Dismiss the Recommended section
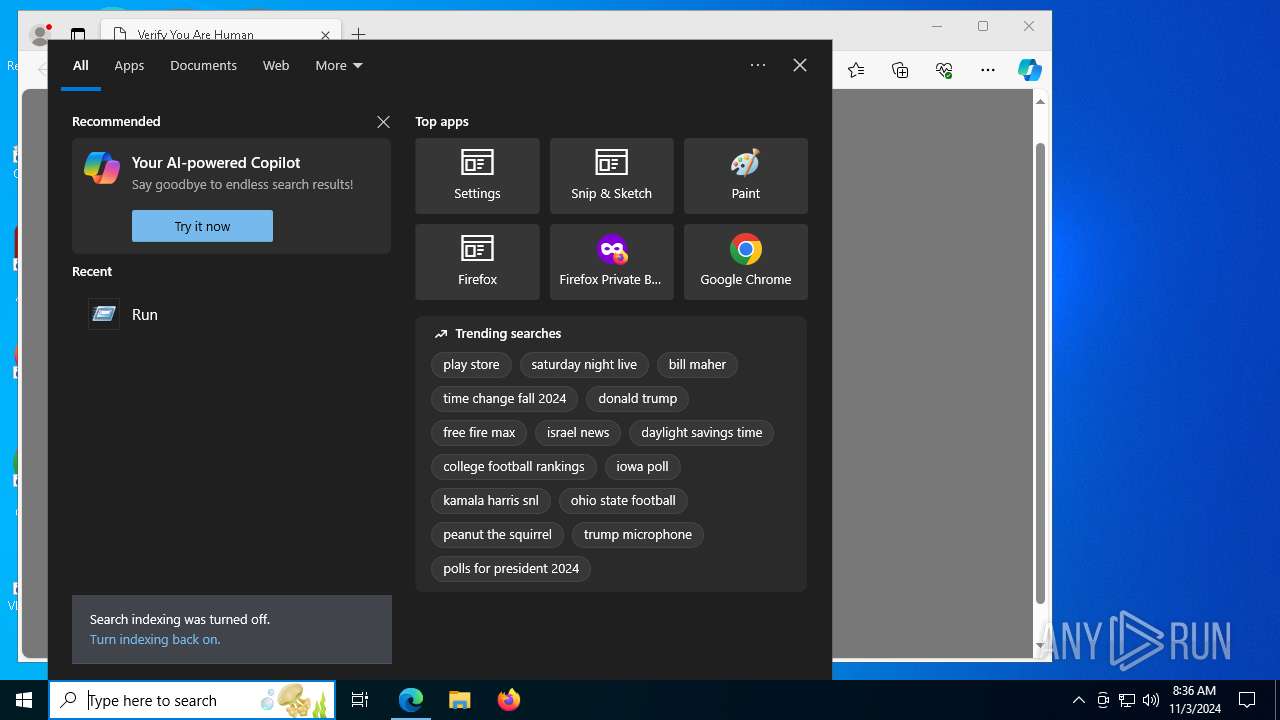The width and height of the screenshot is (1280, 720). click(x=383, y=122)
